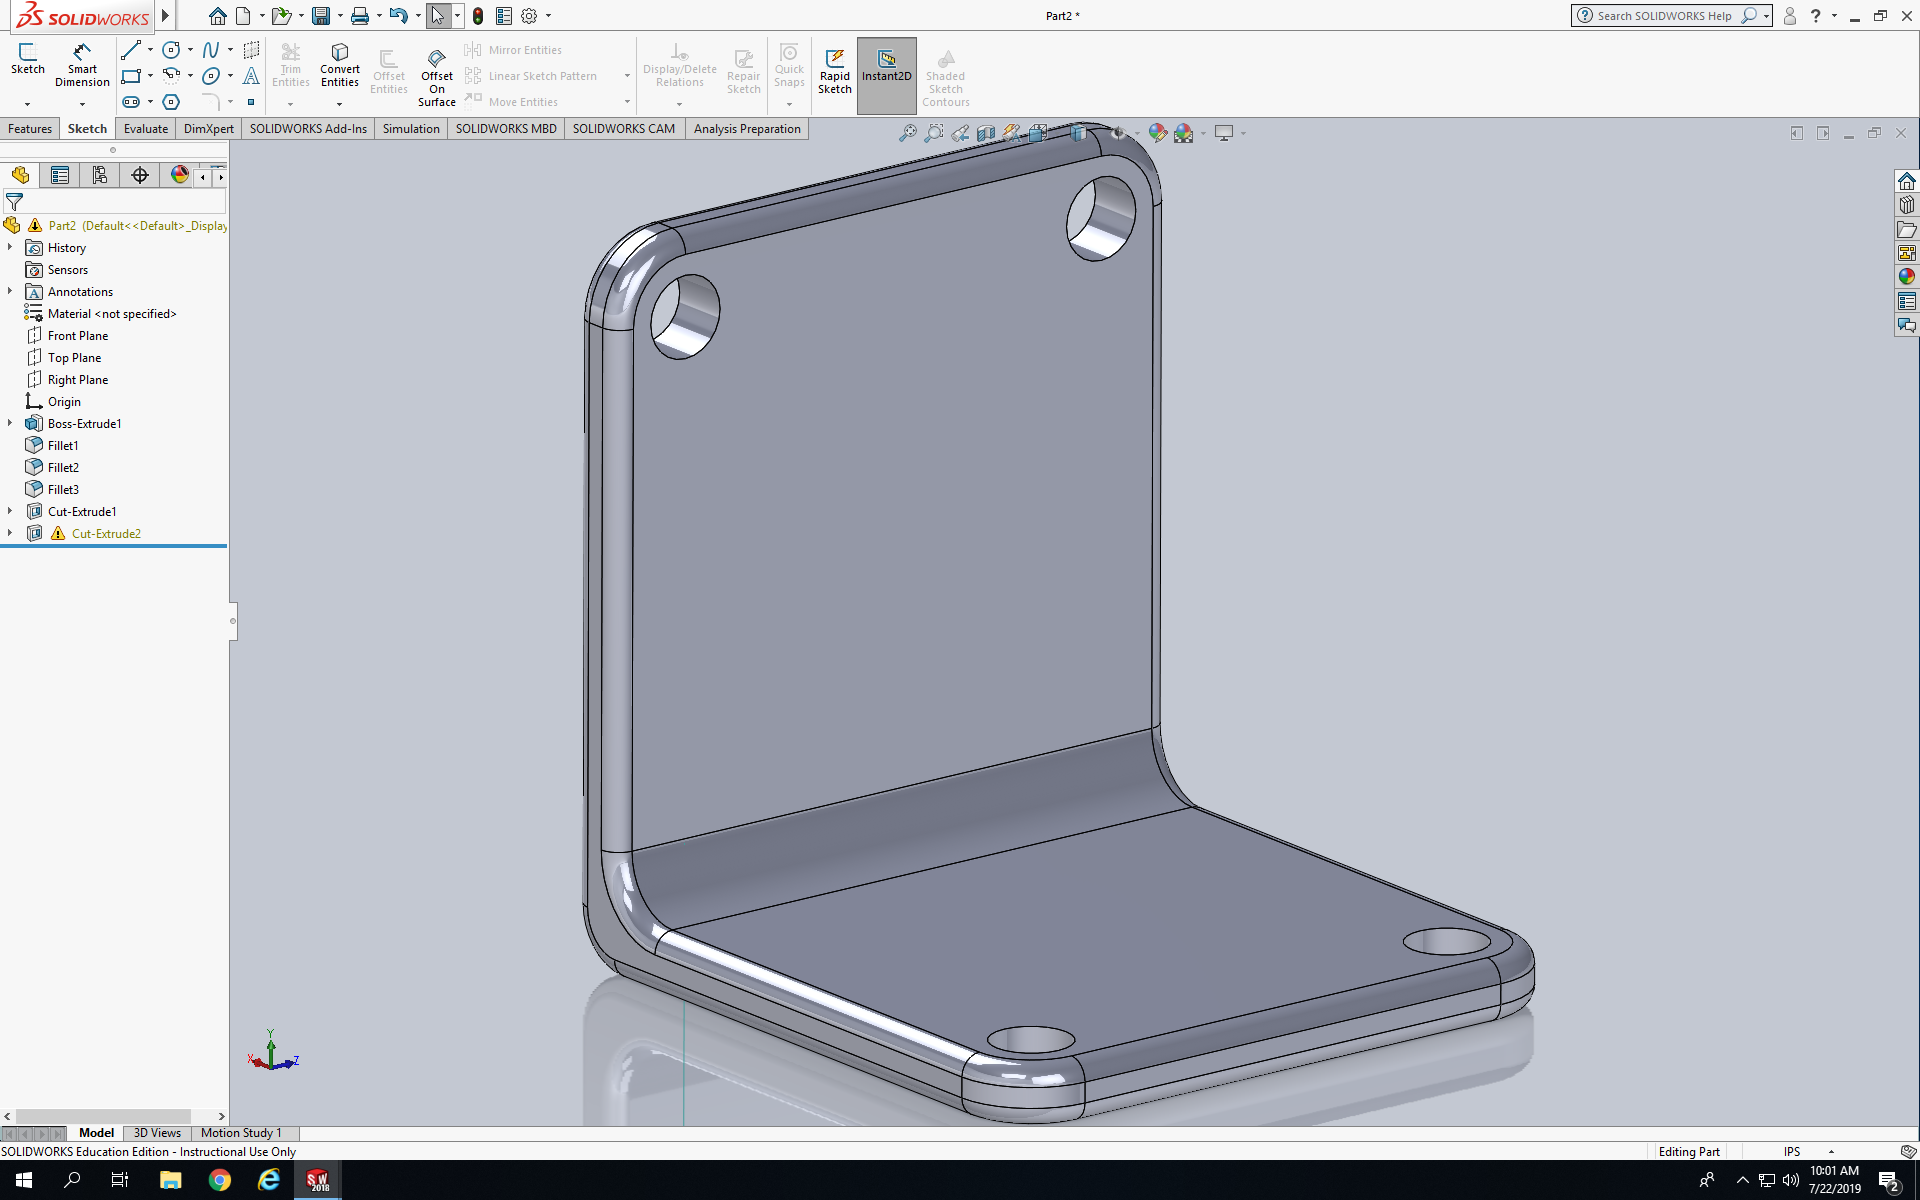
Task: Switch to the Evaluate tab
Action: click(146, 129)
